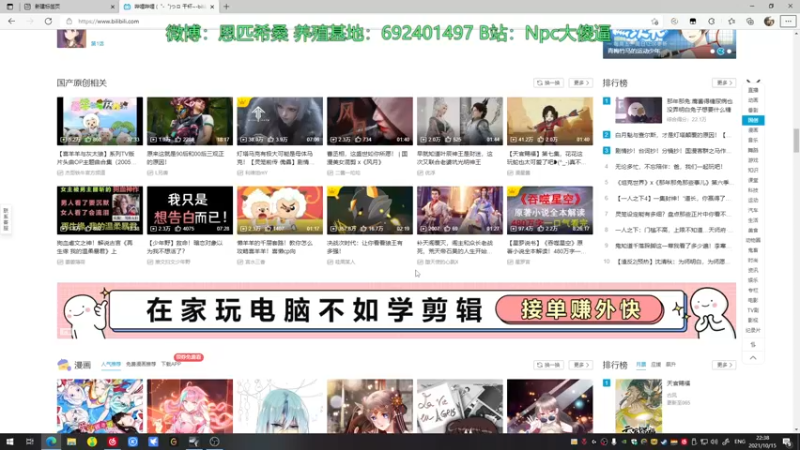Click the 接单赚外快 banner button

[x=580, y=310]
